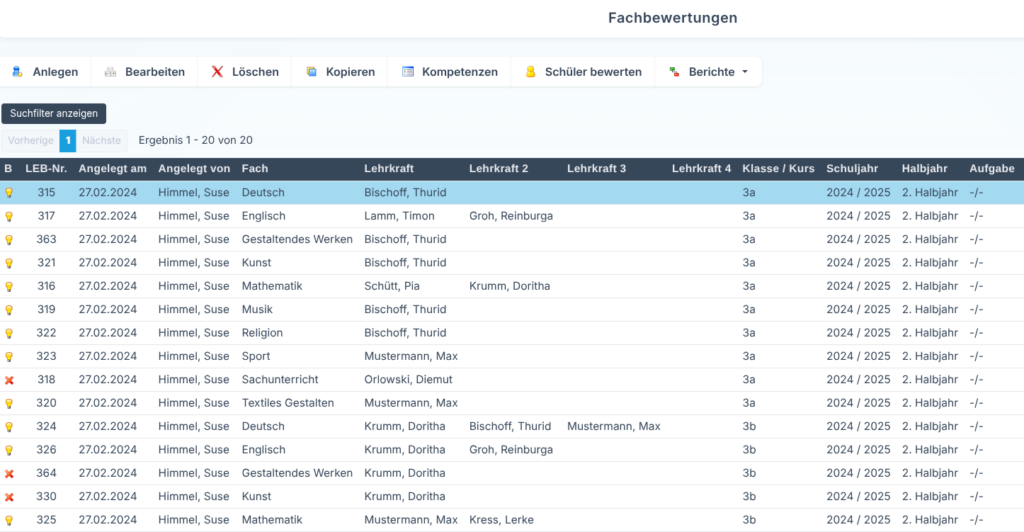The width and height of the screenshot is (1024, 532).
Task: Sort by Lehrkraft column header
Action: pyautogui.click(x=389, y=168)
